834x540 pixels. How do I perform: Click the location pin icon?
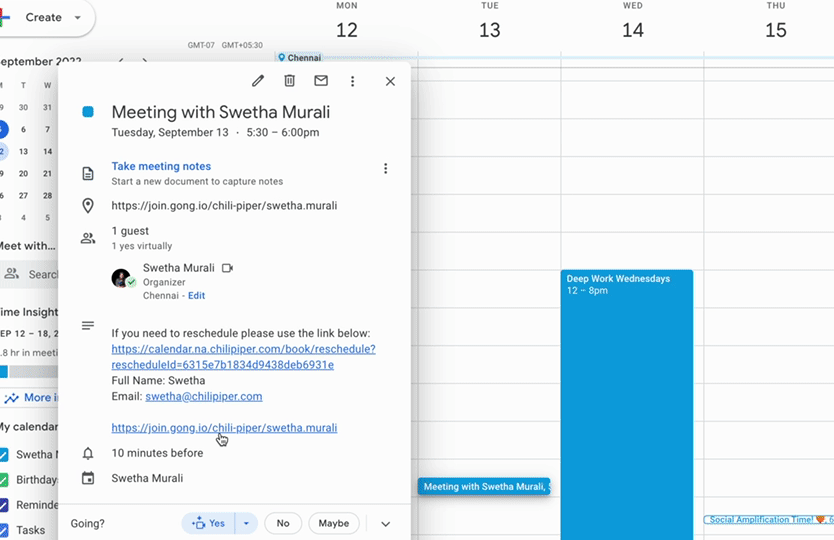[x=88, y=205]
